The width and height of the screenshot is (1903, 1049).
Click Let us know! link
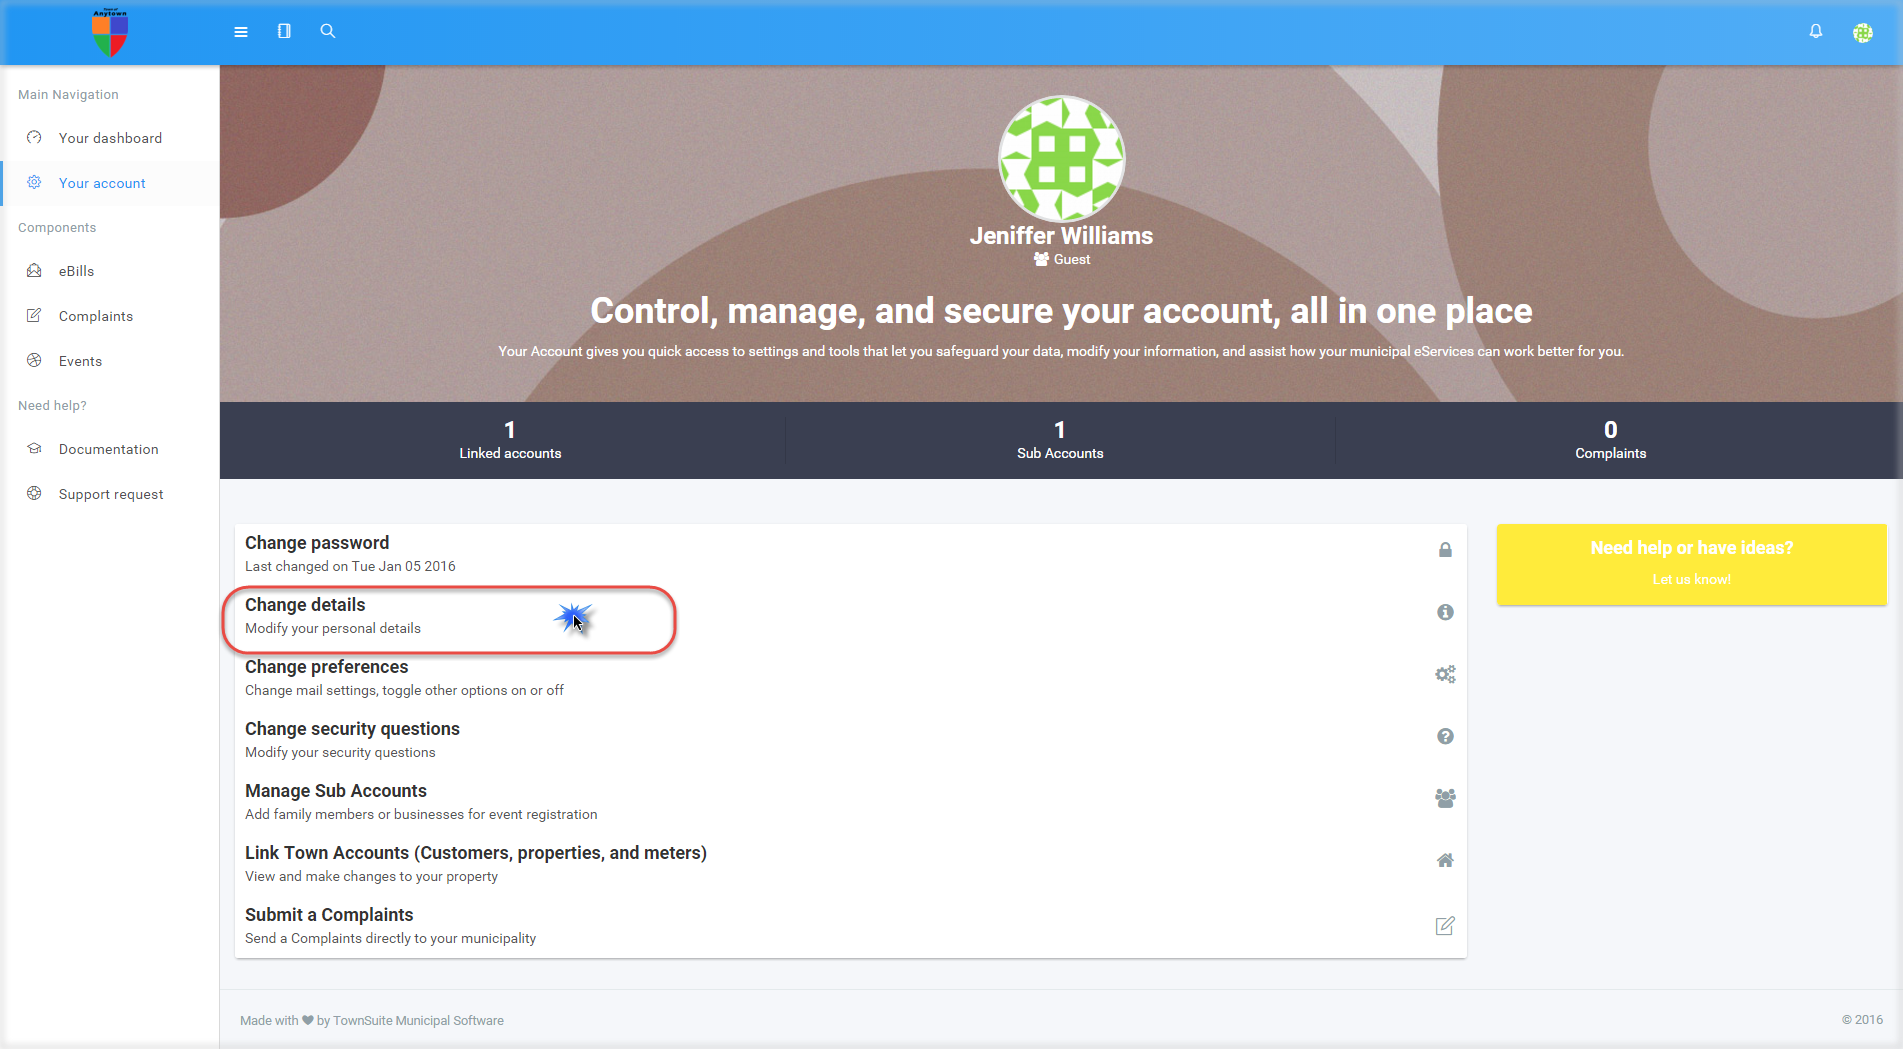(x=1691, y=579)
